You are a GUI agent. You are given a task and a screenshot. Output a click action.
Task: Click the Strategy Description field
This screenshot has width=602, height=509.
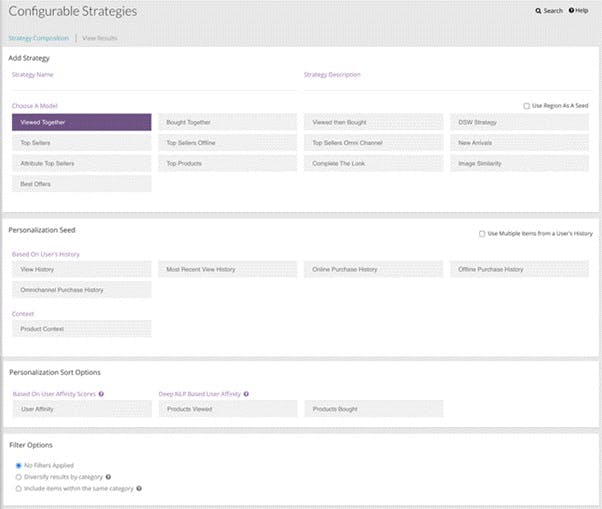(x=445, y=85)
